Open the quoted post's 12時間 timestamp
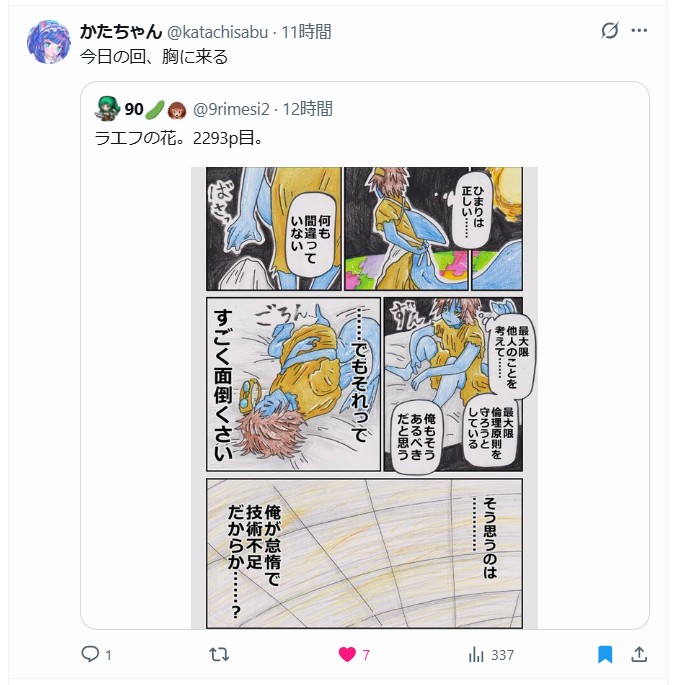676x685 pixels. pyautogui.click(x=308, y=109)
